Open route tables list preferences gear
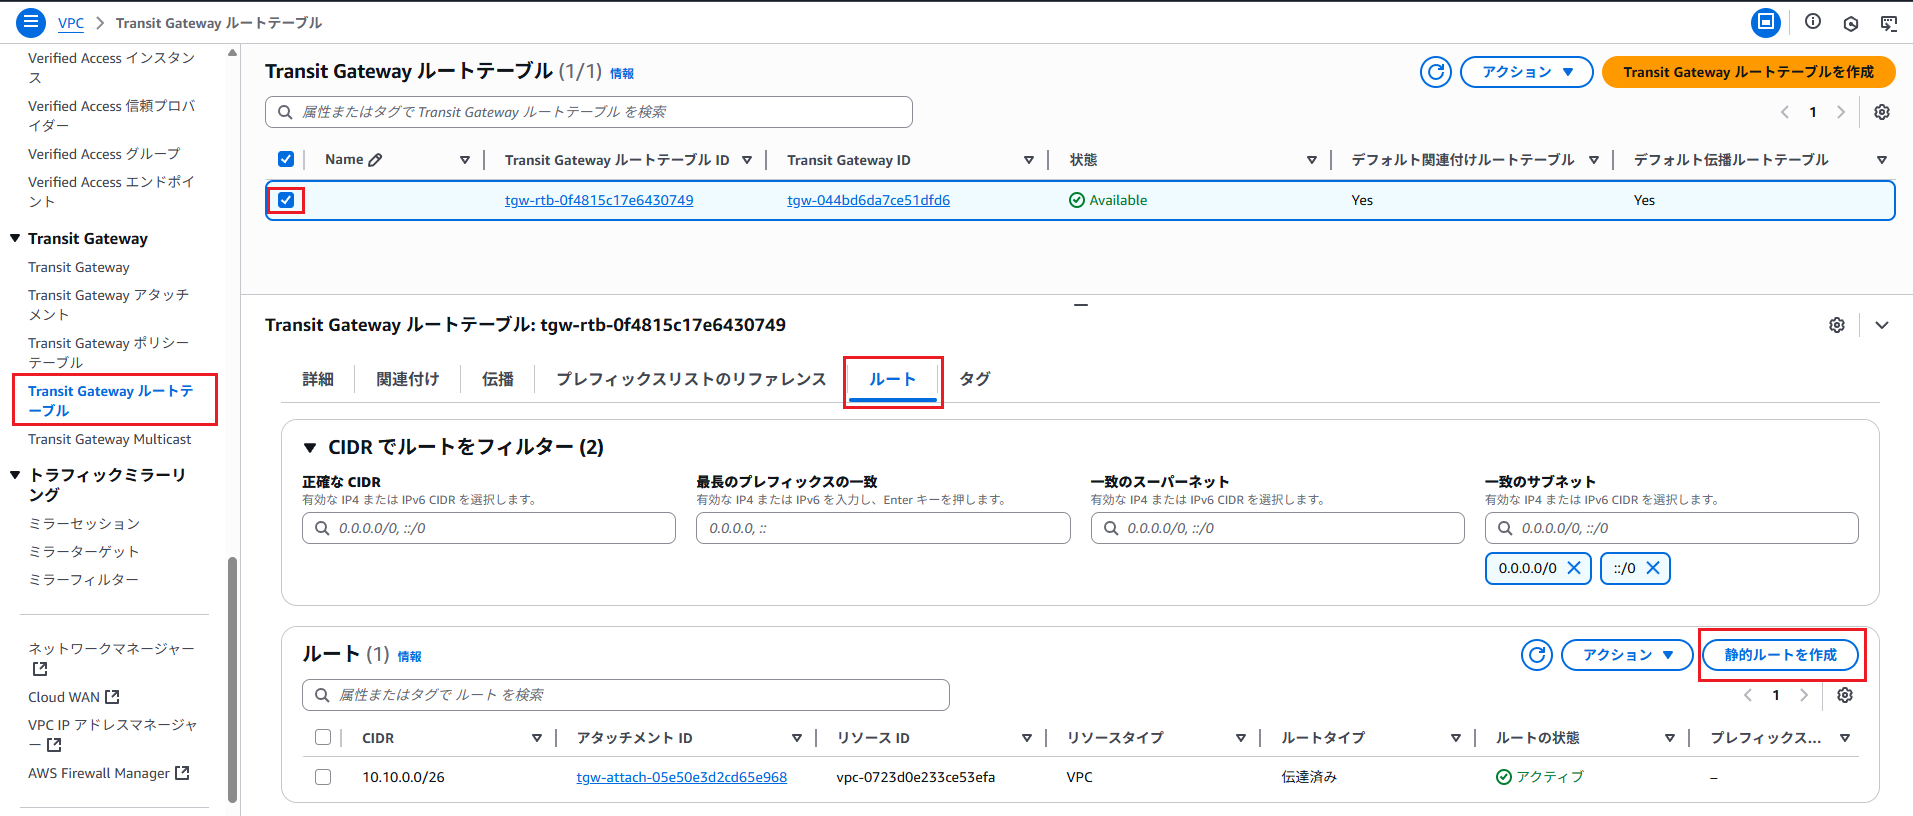1913x816 pixels. pyautogui.click(x=1882, y=112)
